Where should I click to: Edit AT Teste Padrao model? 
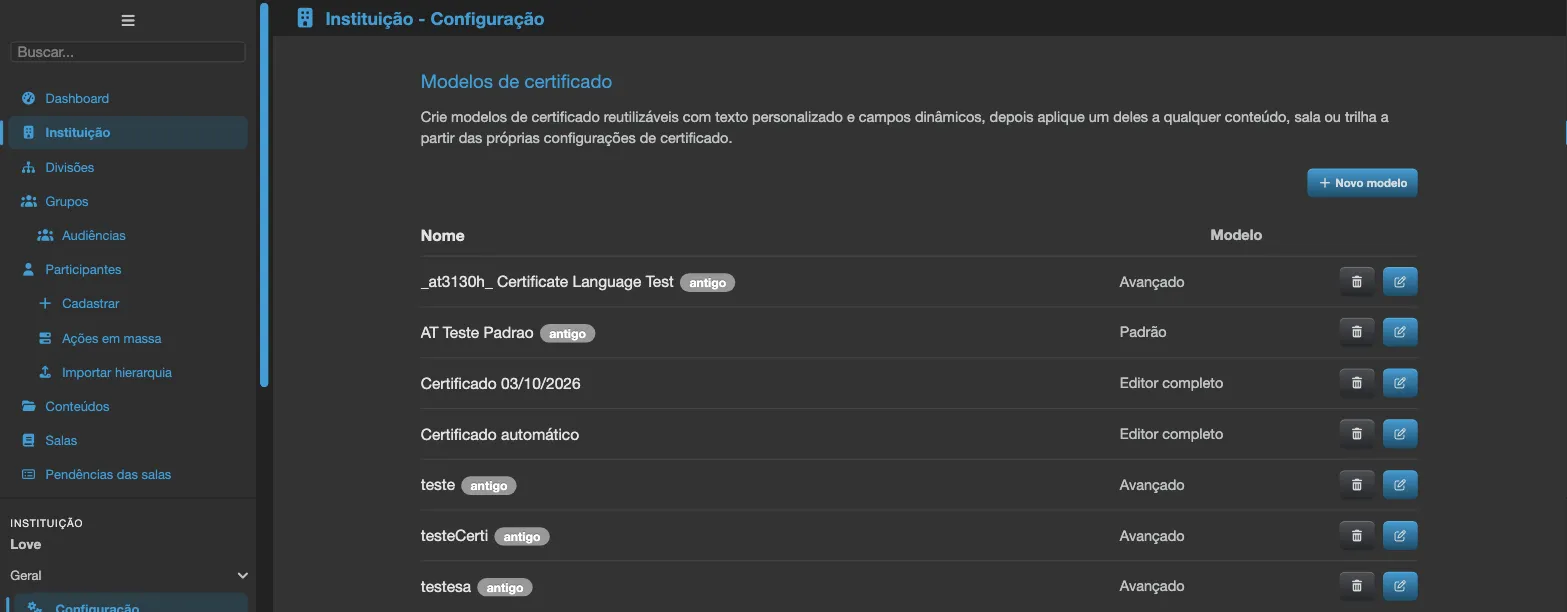tap(1400, 332)
